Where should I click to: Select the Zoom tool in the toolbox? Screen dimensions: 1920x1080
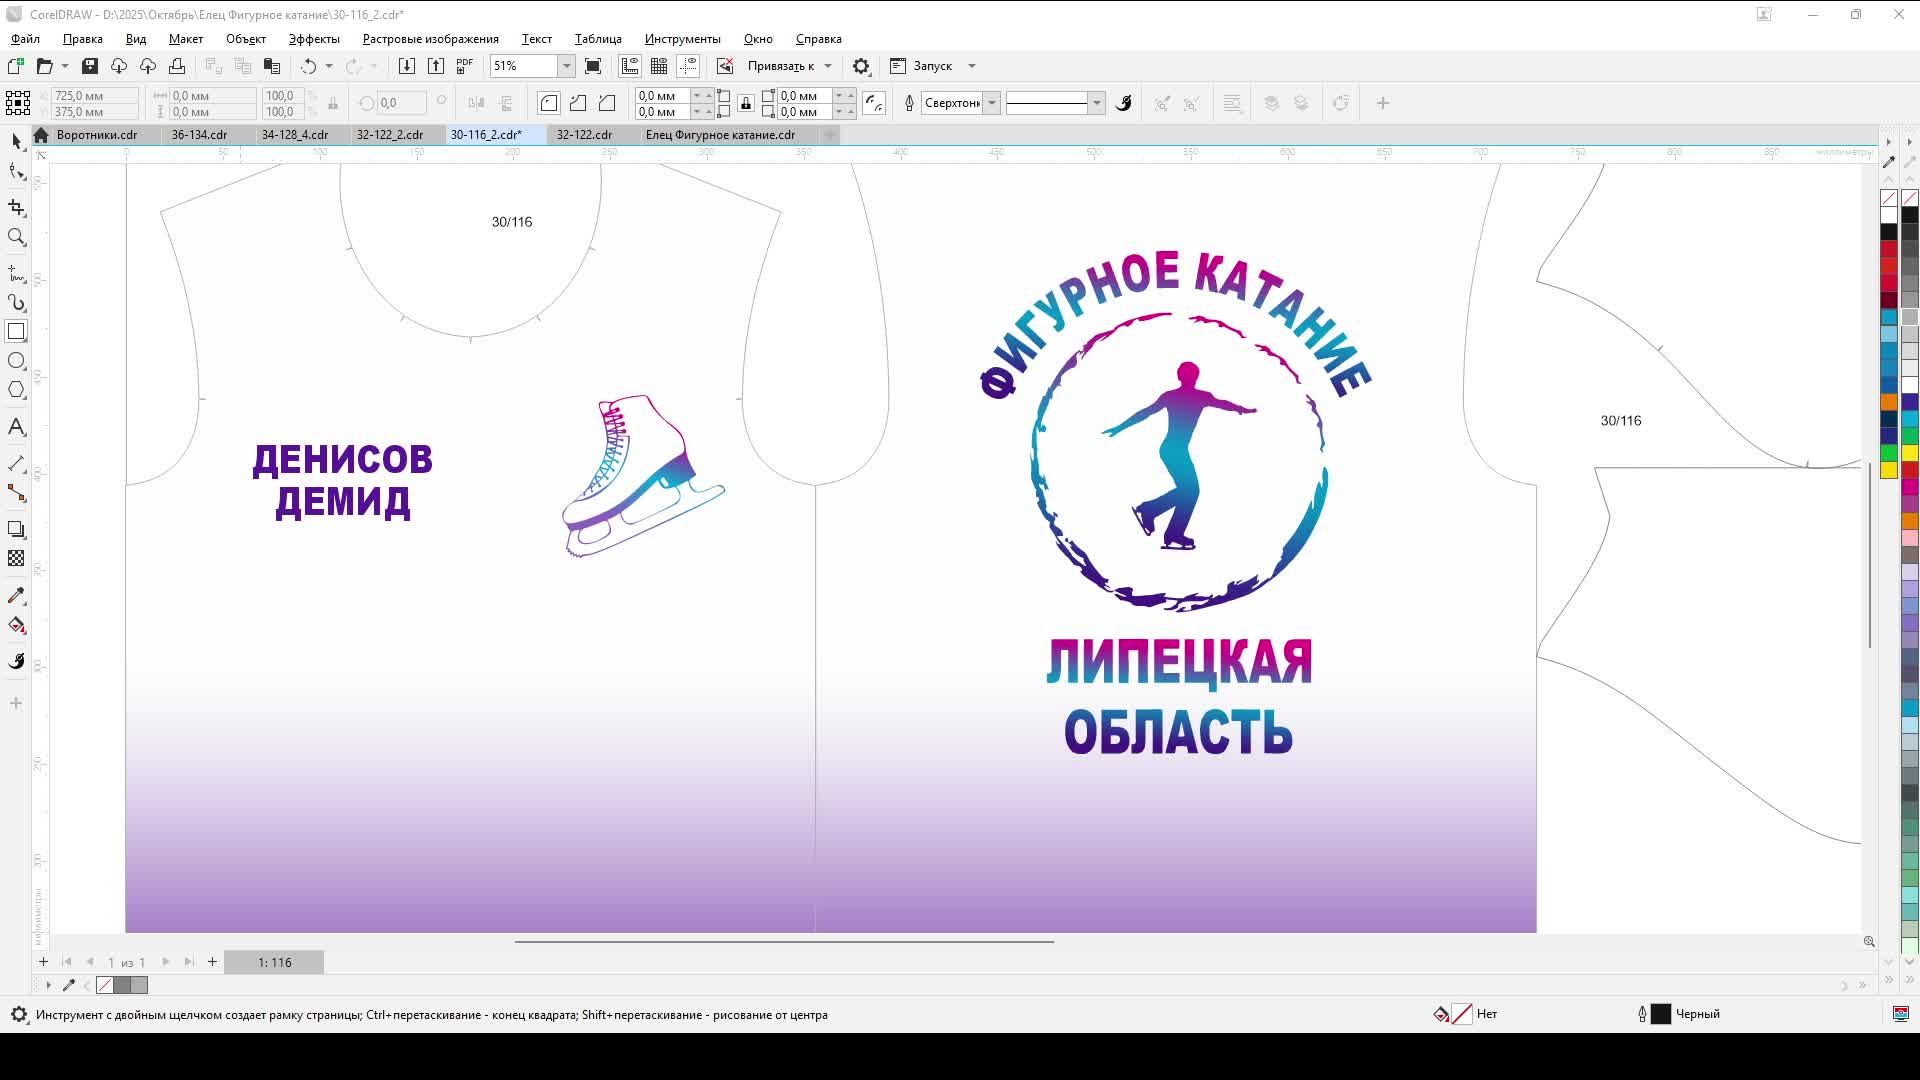pos(16,238)
